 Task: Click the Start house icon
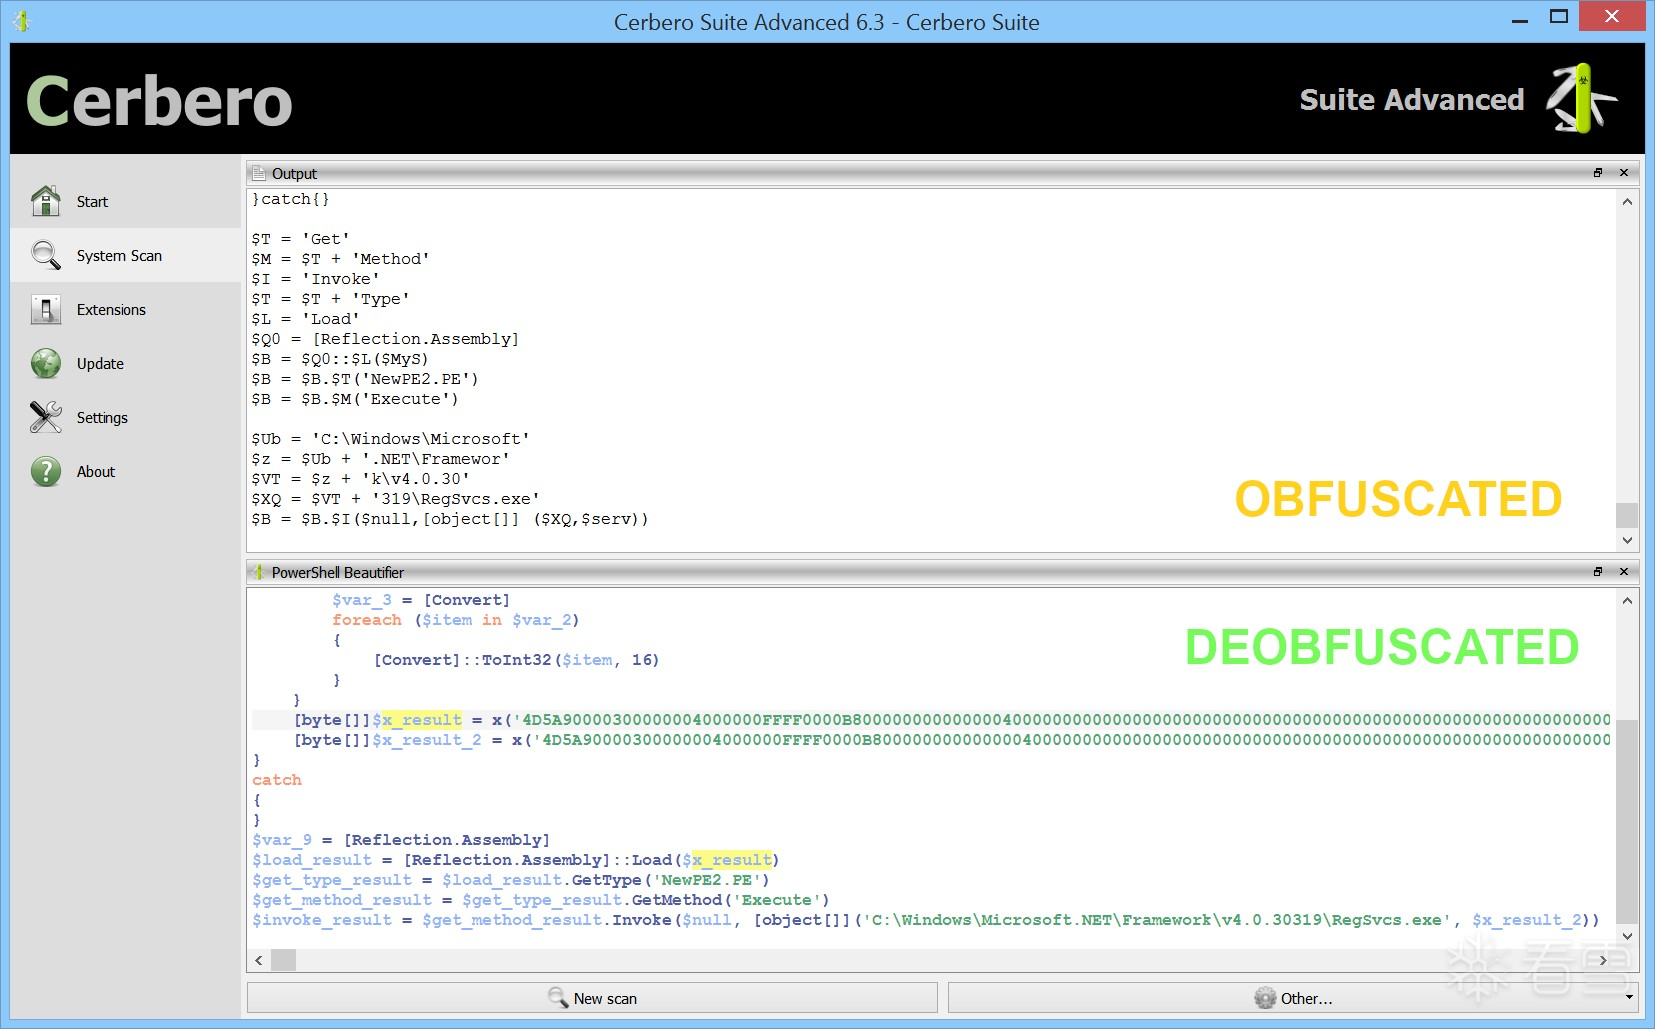pyautogui.click(x=46, y=201)
